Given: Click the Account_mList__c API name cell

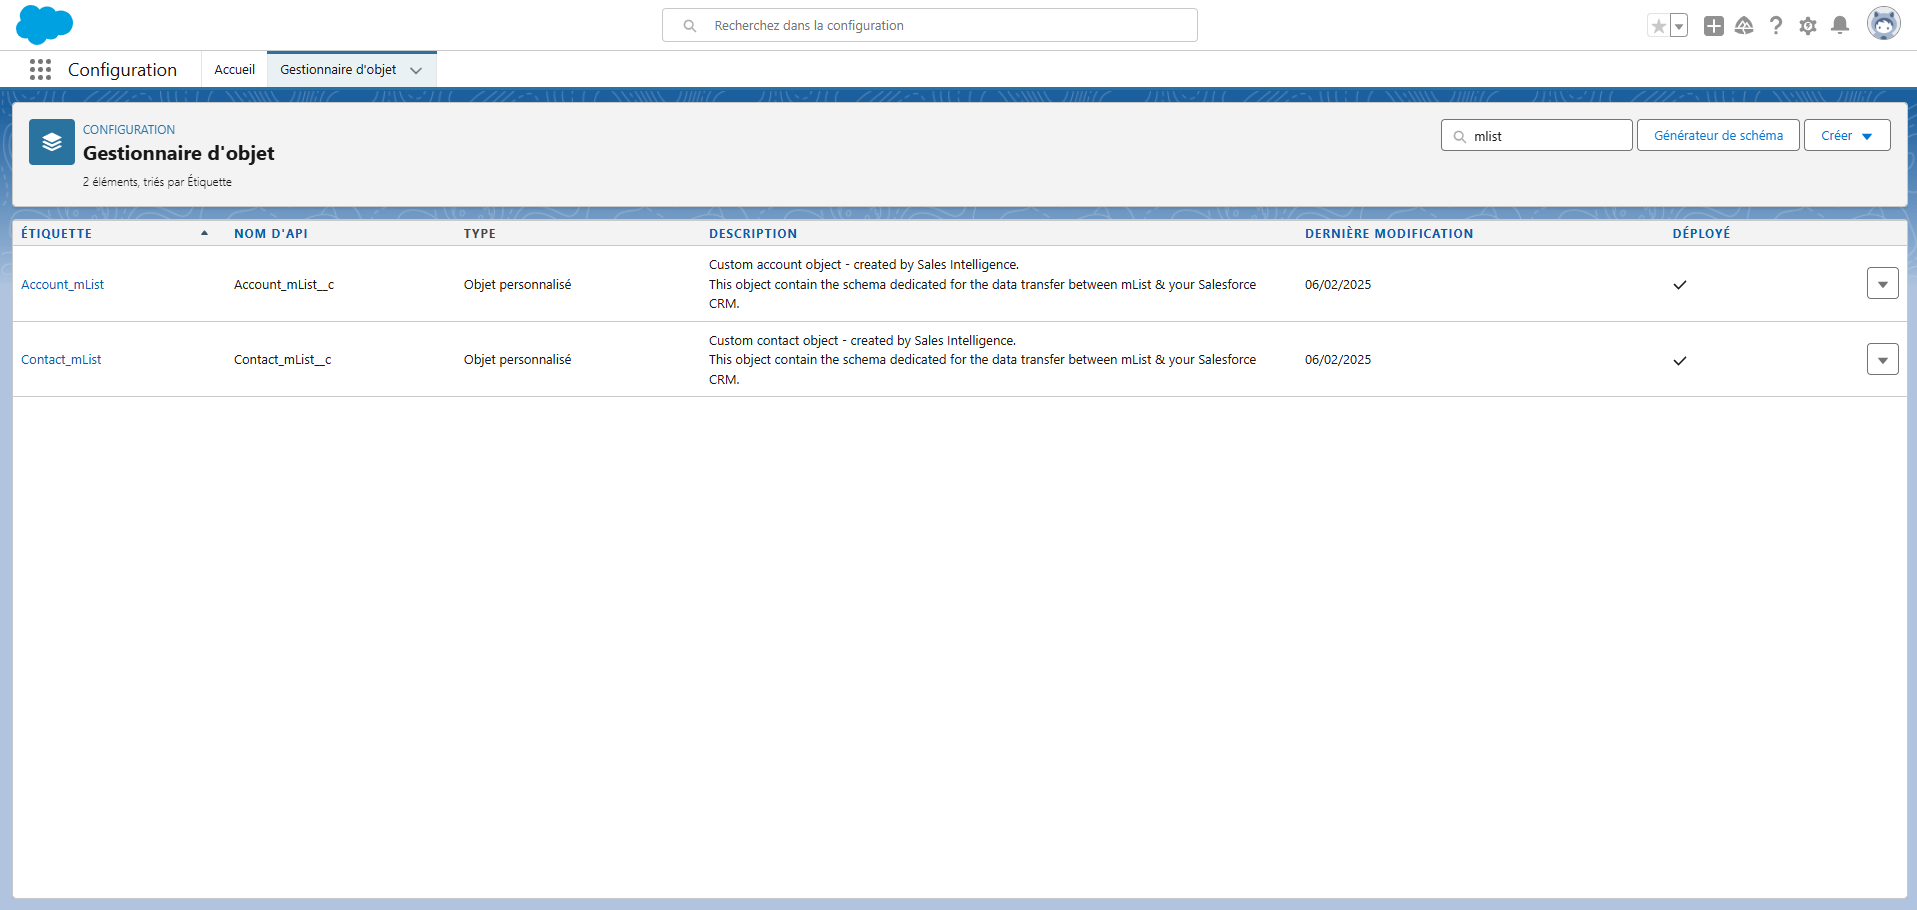Looking at the screenshot, I should coord(284,285).
